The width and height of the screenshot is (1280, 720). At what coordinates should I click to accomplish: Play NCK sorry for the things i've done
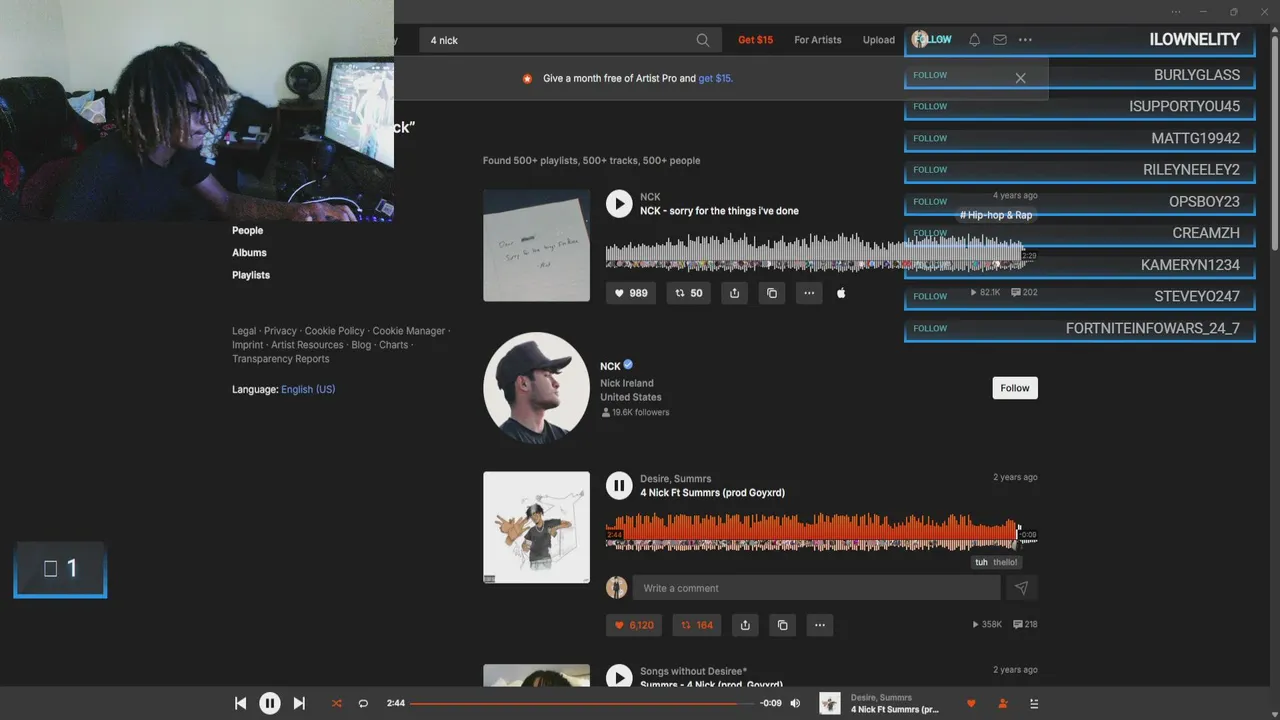point(619,204)
